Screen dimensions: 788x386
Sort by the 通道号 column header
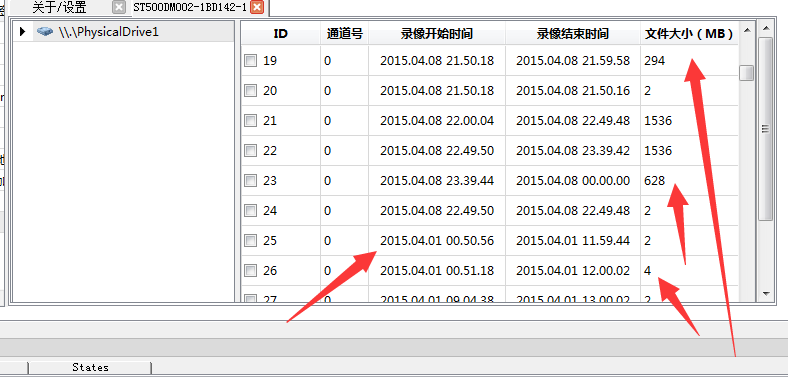(x=344, y=34)
